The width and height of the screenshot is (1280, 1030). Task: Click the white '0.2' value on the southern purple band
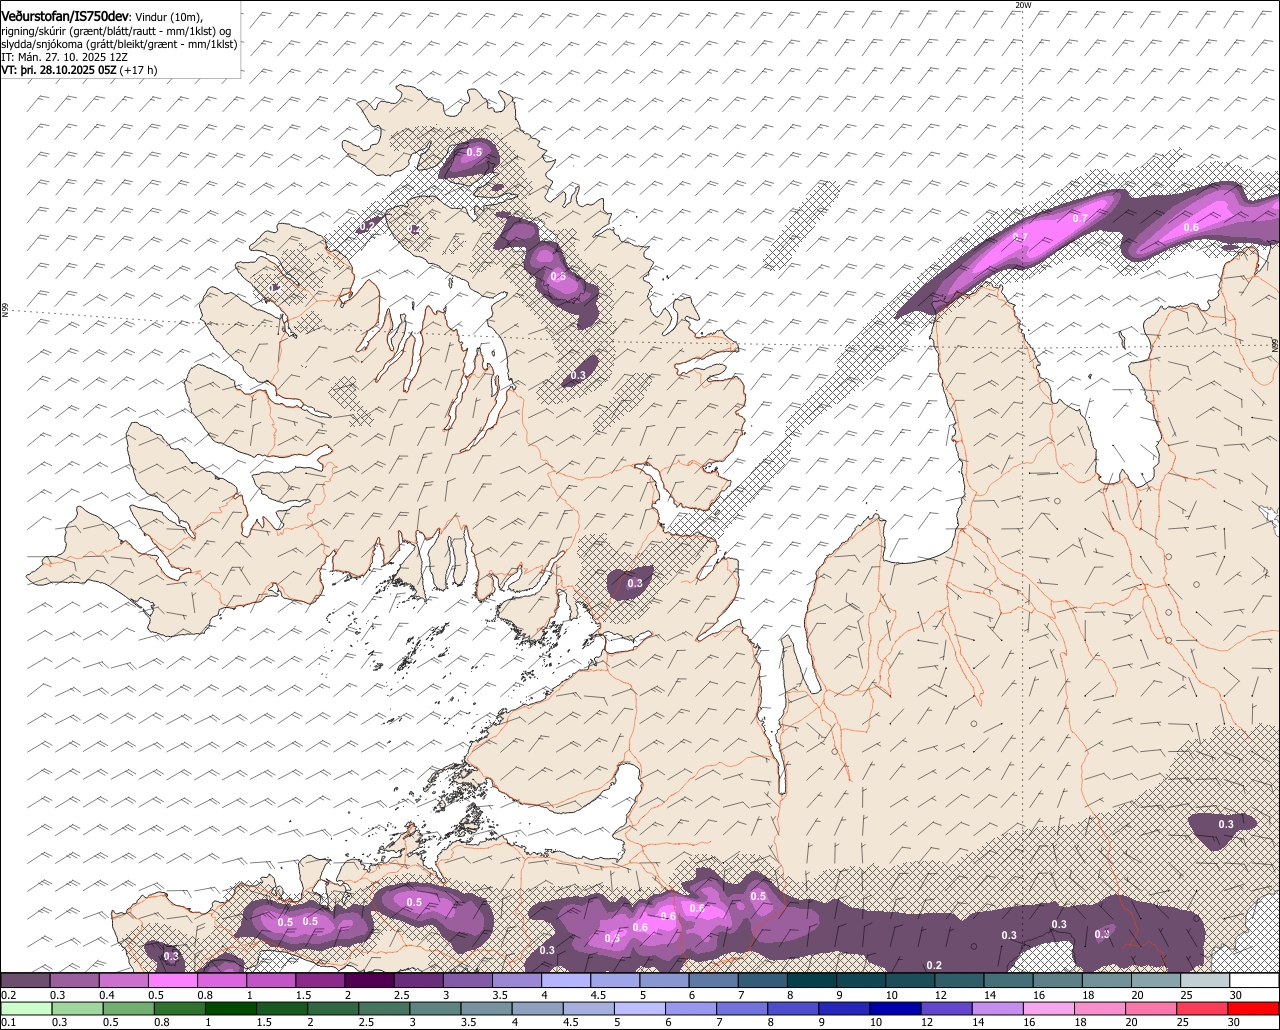point(934,965)
